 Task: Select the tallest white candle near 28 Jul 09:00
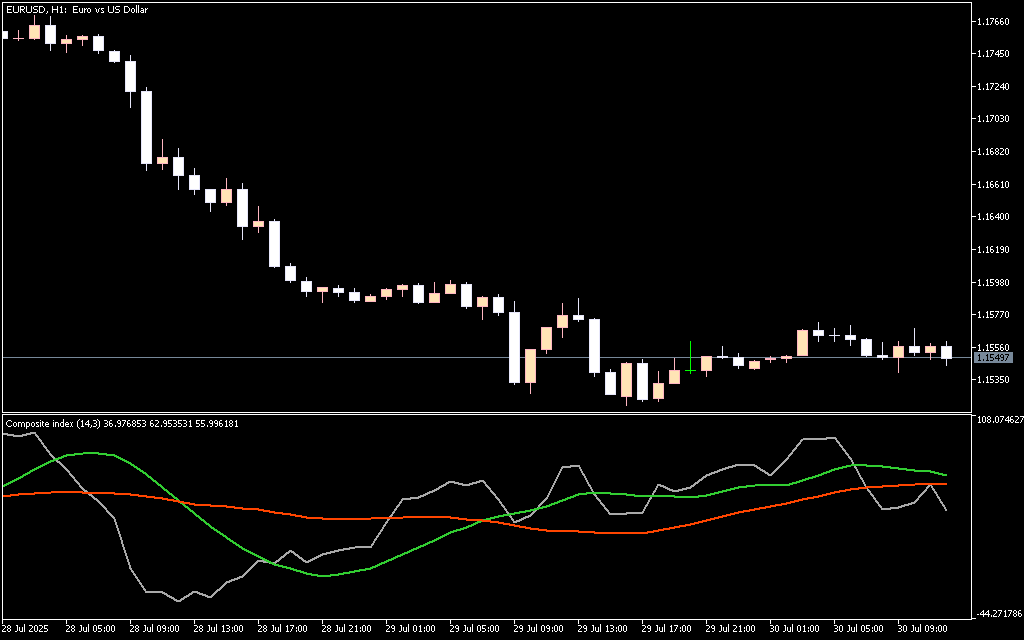coord(146,126)
